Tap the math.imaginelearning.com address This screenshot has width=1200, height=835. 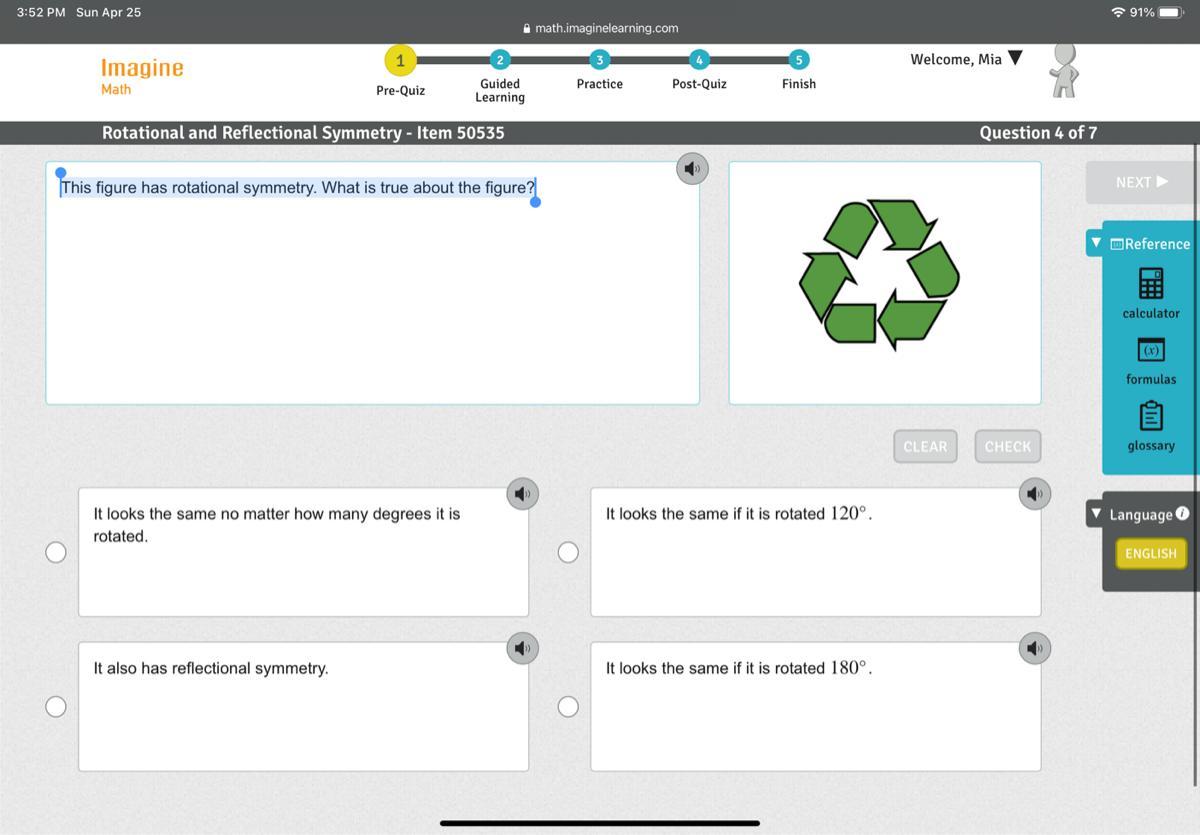point(607,28)
